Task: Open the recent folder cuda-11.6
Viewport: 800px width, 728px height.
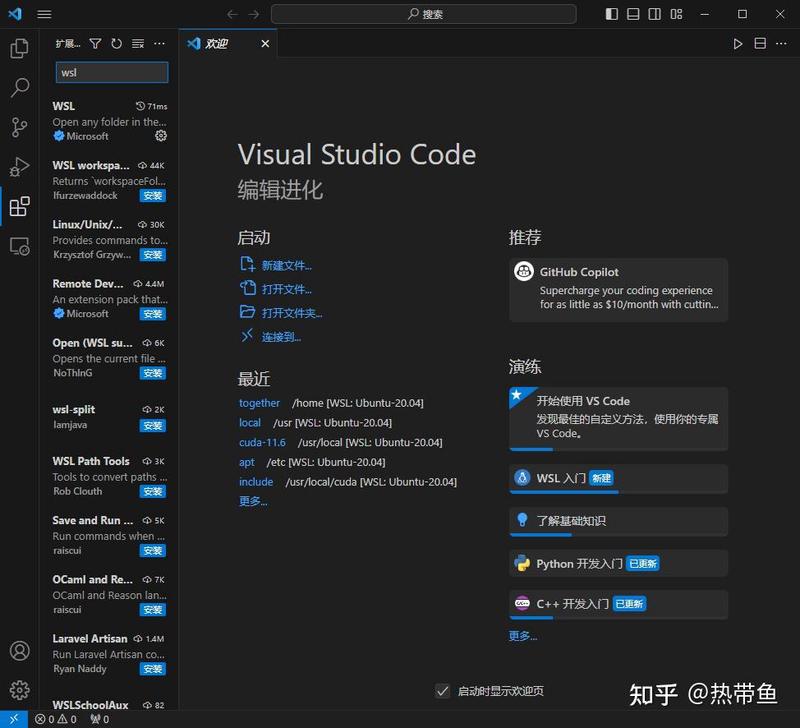Action: point(262,442)
